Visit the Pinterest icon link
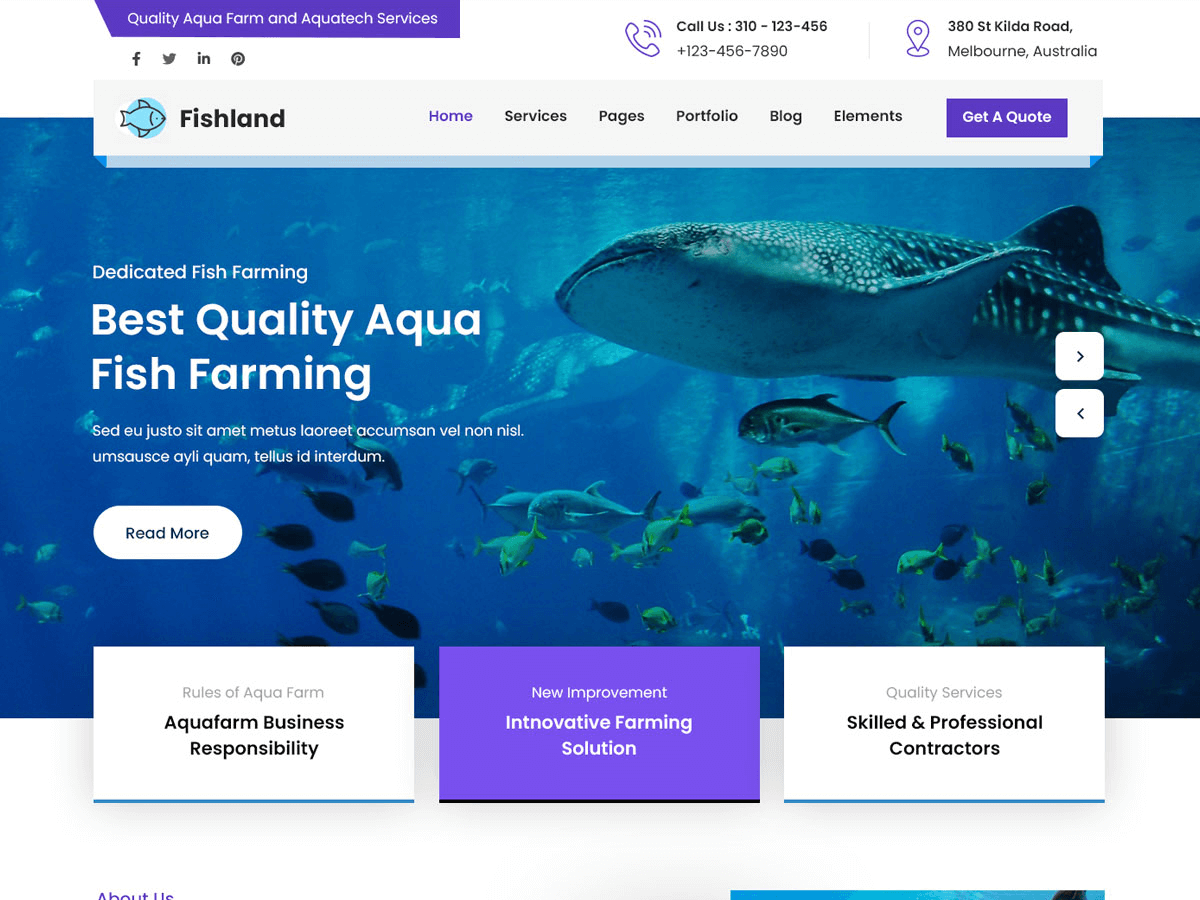The height and width of the screenshot is (900, 1200). [x=237, y=58]
